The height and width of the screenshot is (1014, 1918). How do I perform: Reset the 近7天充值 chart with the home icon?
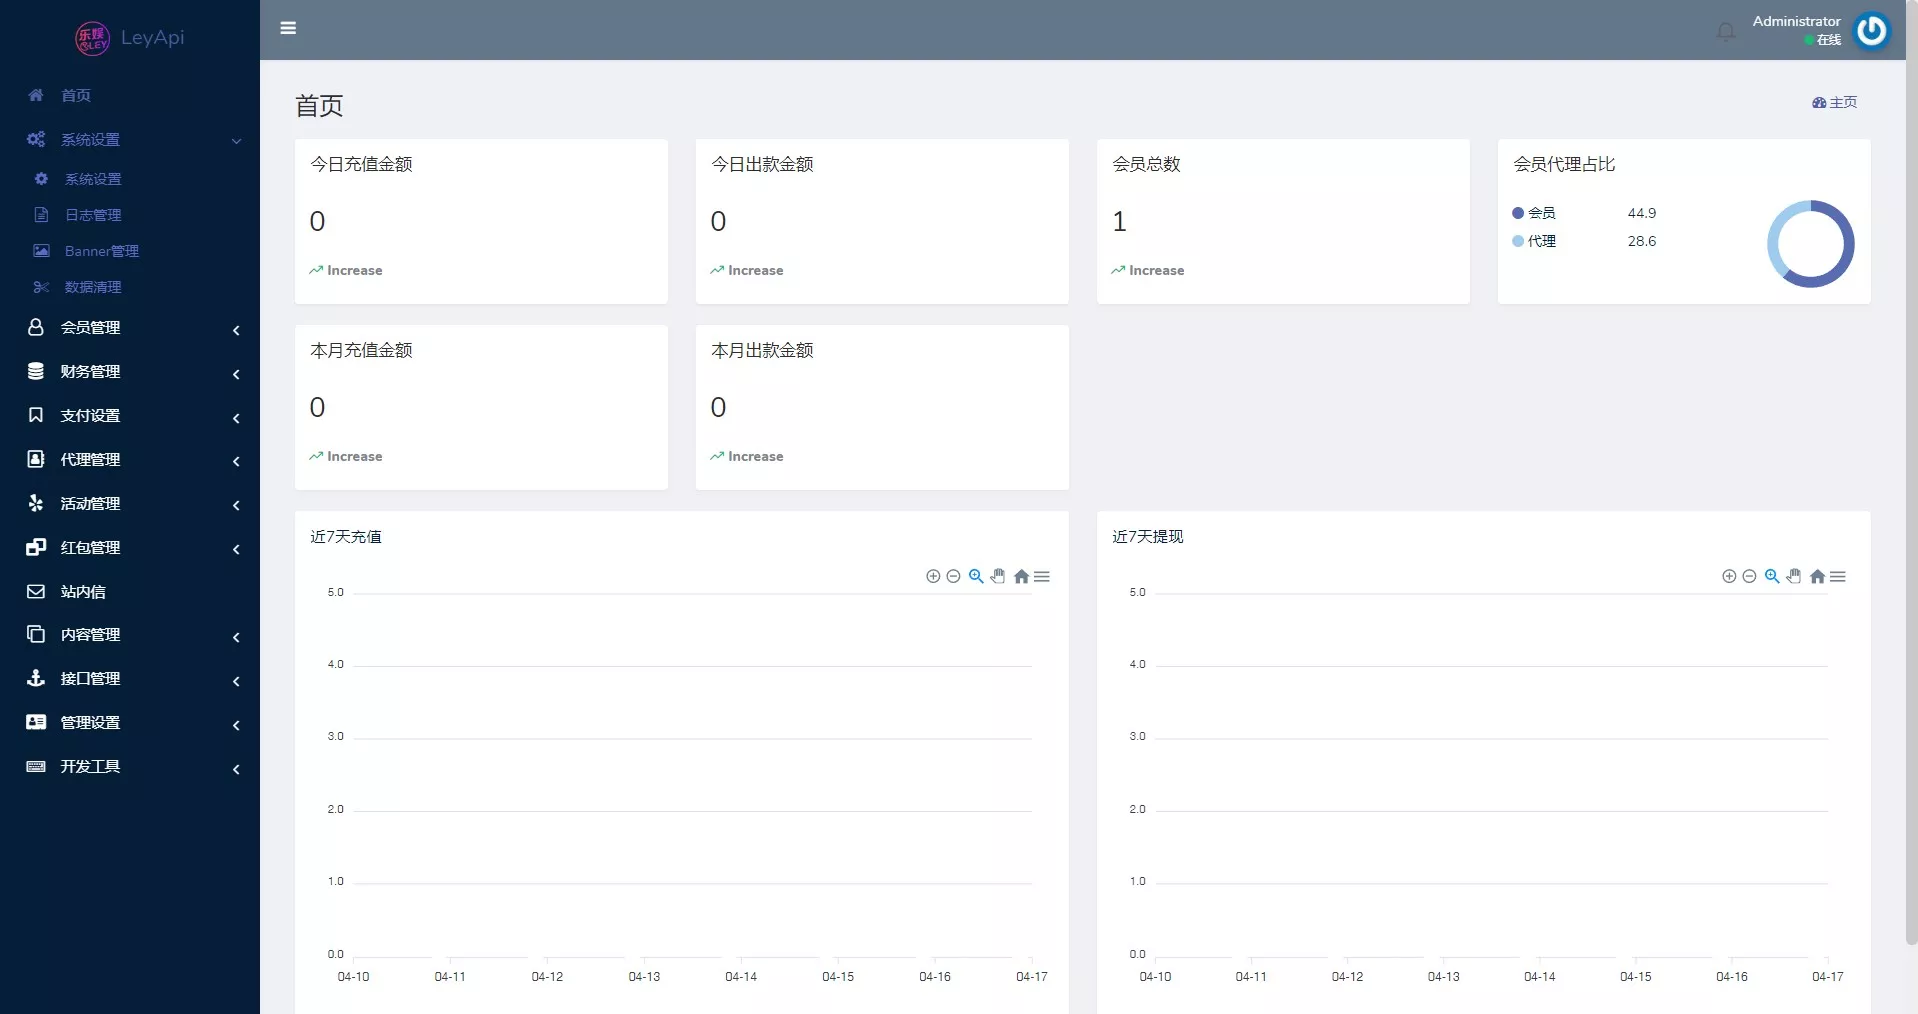click(1021, 576)
